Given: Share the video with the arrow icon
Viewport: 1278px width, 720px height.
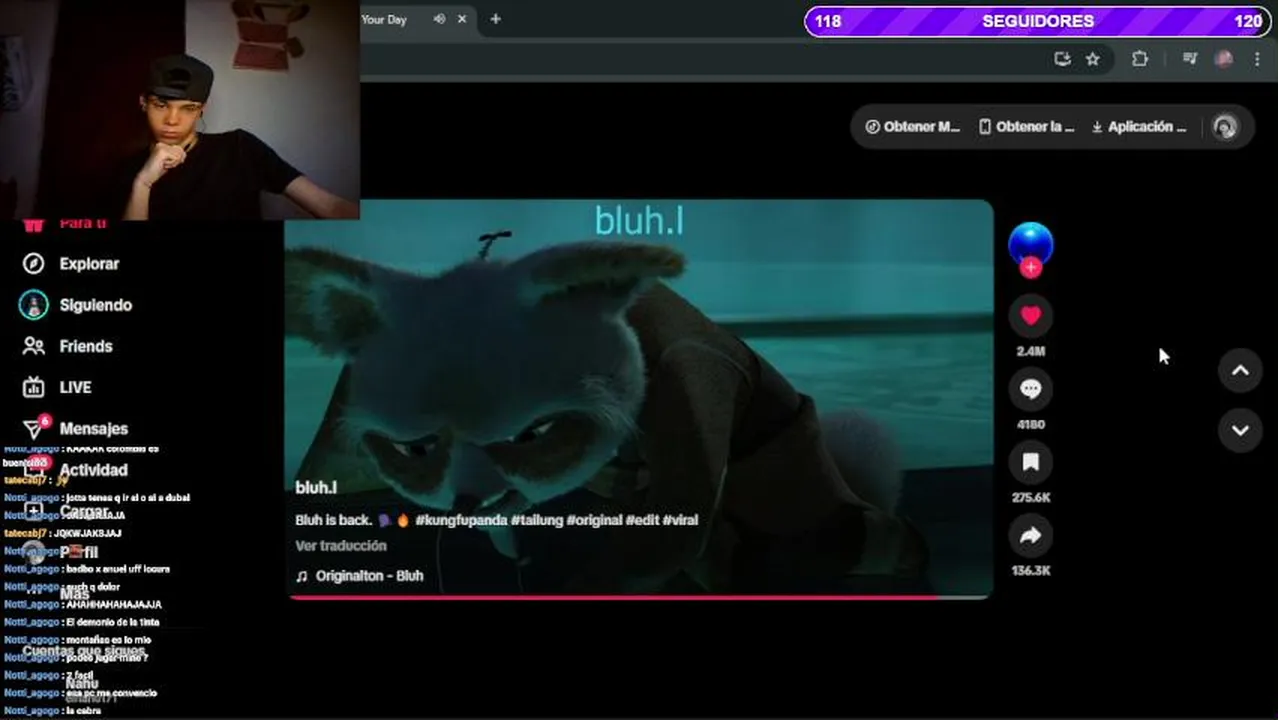Looking at the screenshot, I should (x=1031, y=535).
